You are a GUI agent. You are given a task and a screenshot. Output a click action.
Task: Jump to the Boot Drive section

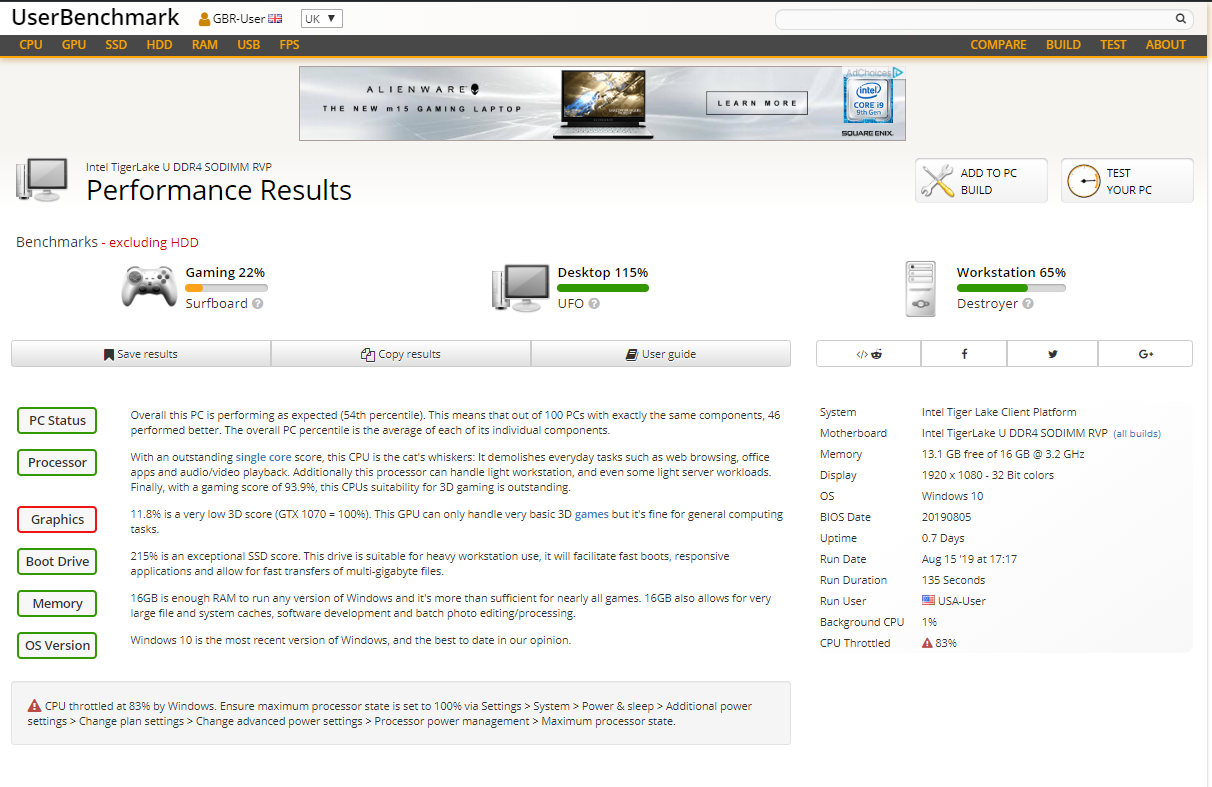(x=57, y=562)
